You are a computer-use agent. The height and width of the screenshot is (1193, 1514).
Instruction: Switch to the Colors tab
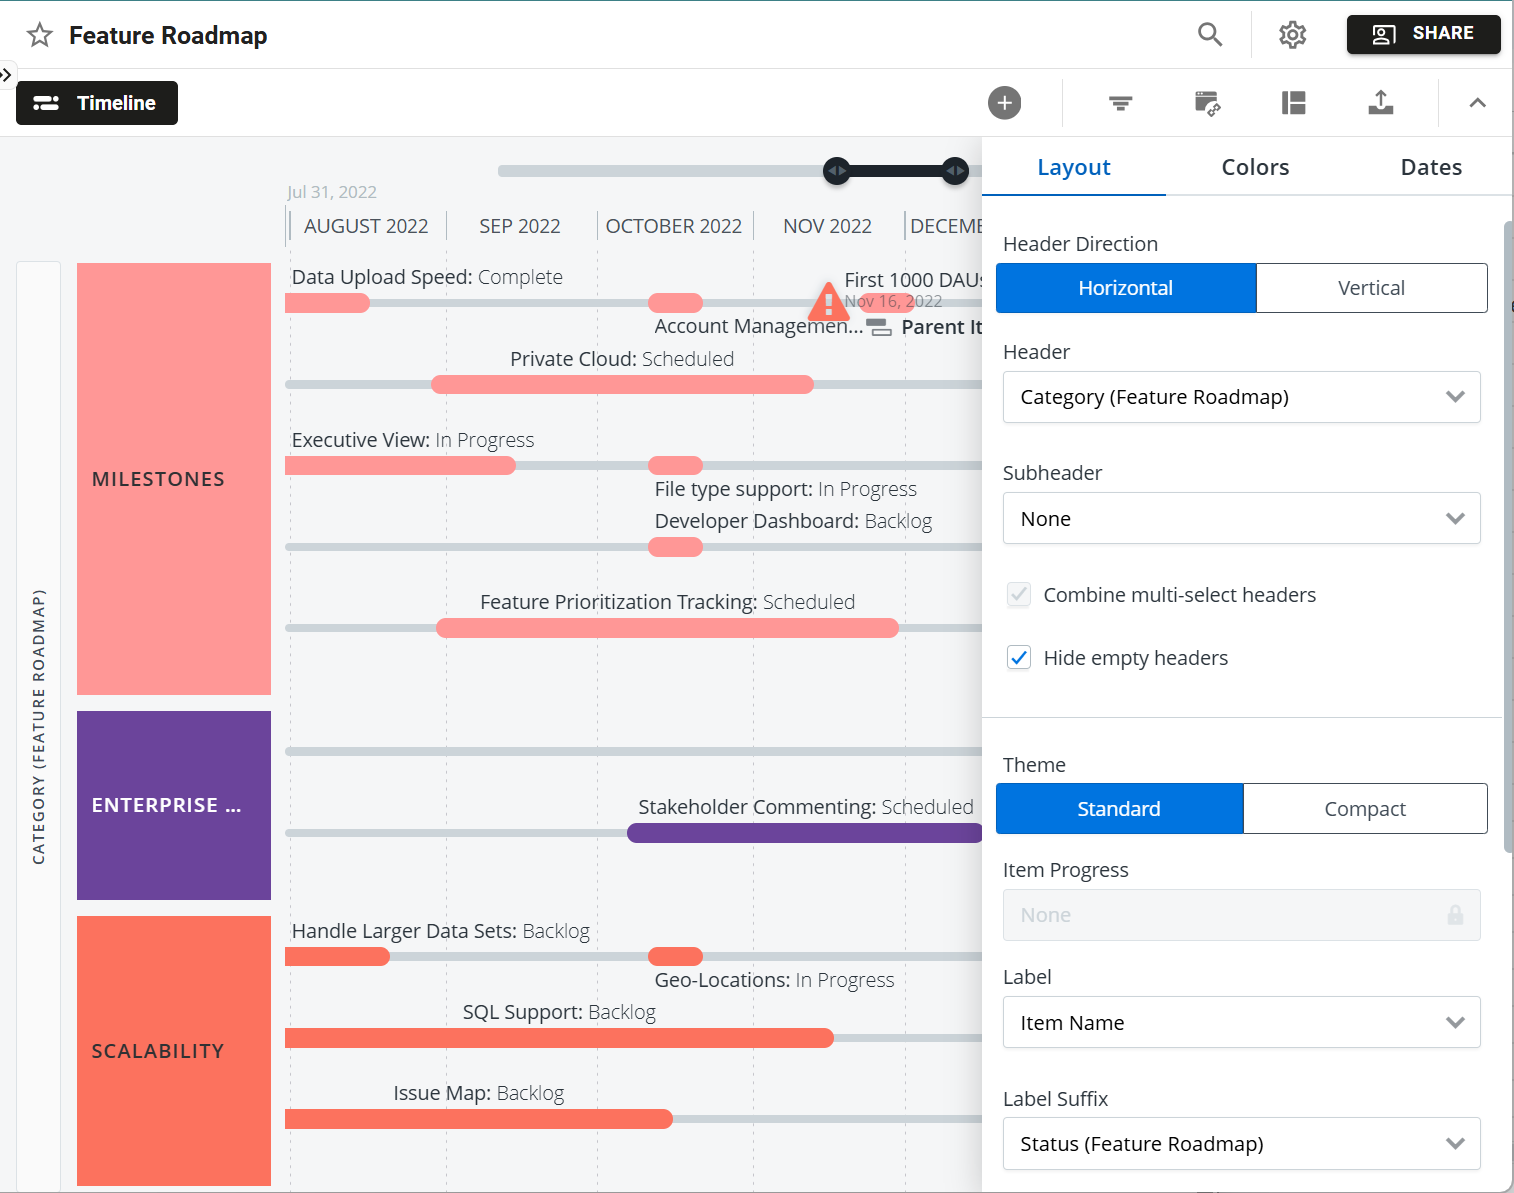pos(1255,167)
